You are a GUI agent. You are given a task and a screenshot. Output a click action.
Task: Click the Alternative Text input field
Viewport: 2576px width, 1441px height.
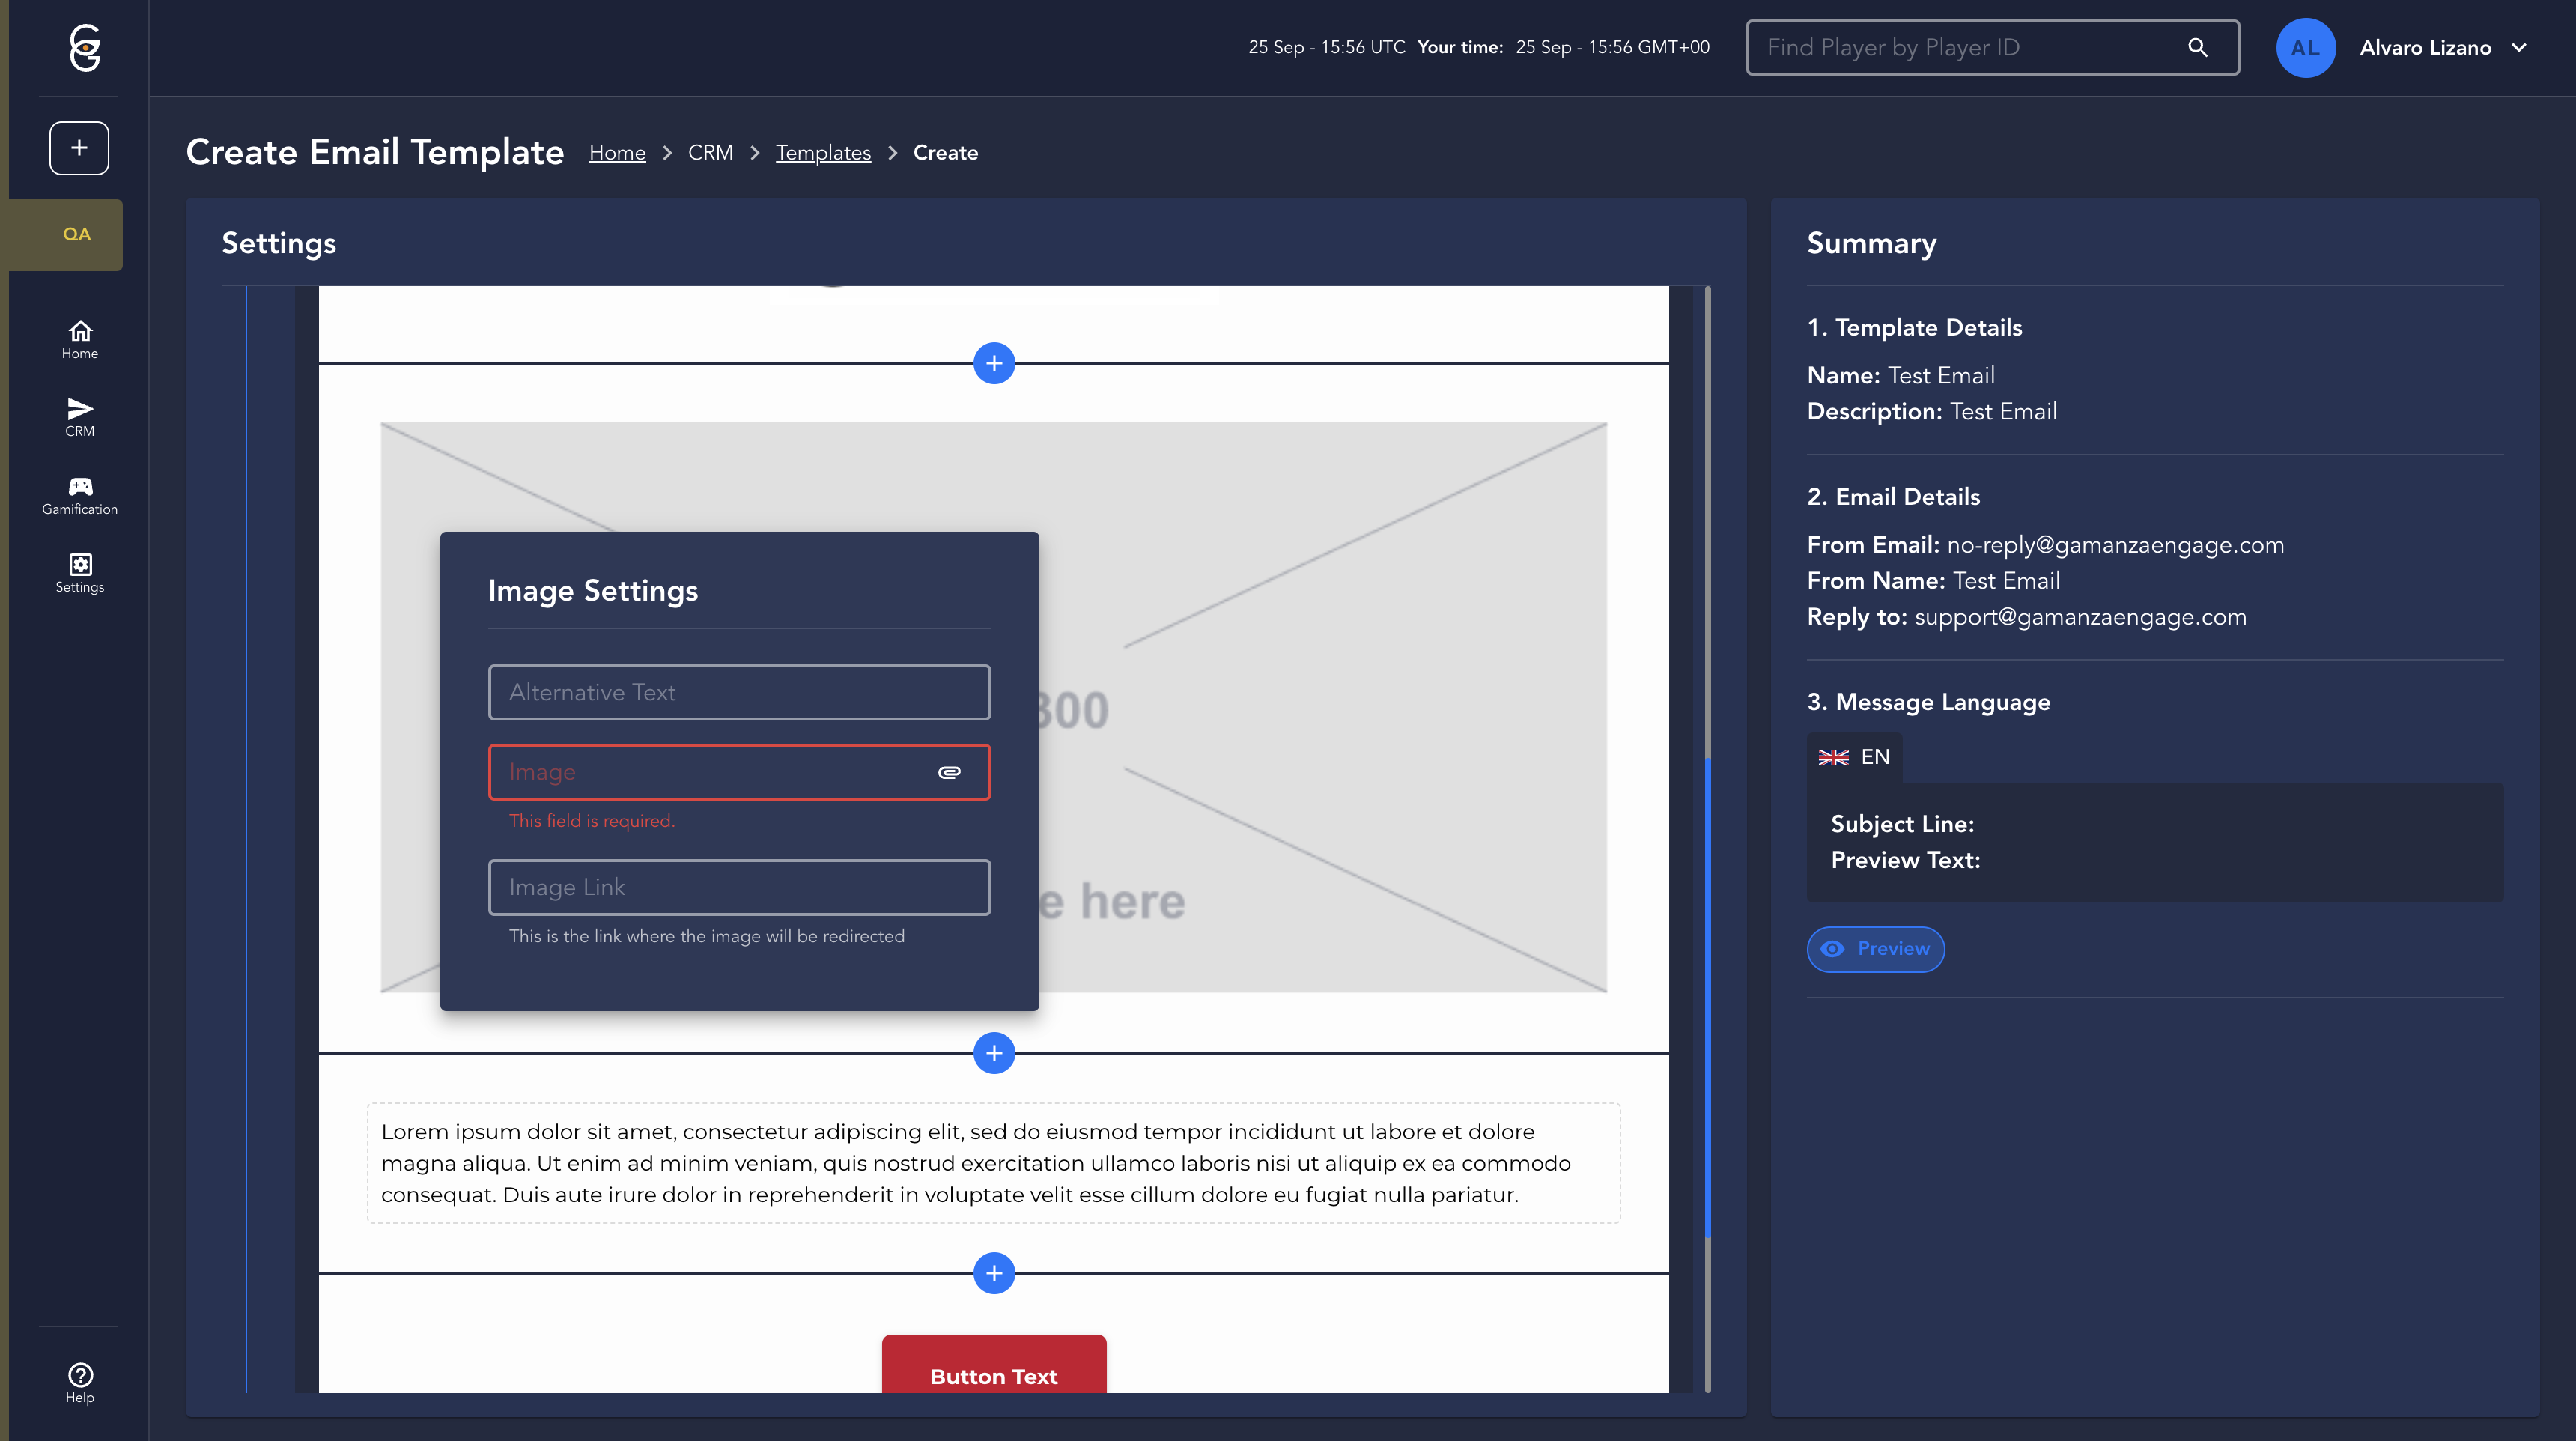coord(739,692)
